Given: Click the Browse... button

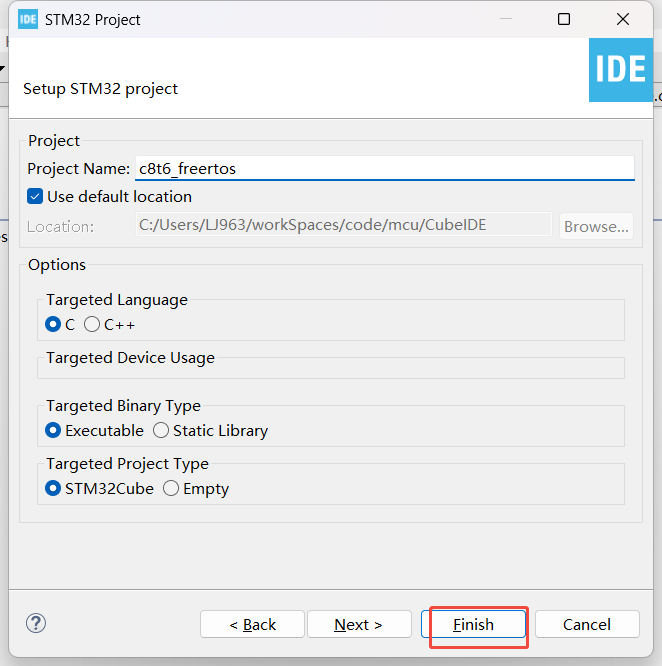Looking at the screenshot, I should (596, 226).
